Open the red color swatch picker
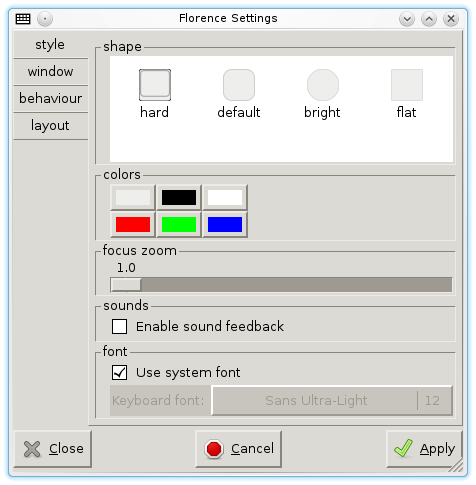 (x=133, y=224)
